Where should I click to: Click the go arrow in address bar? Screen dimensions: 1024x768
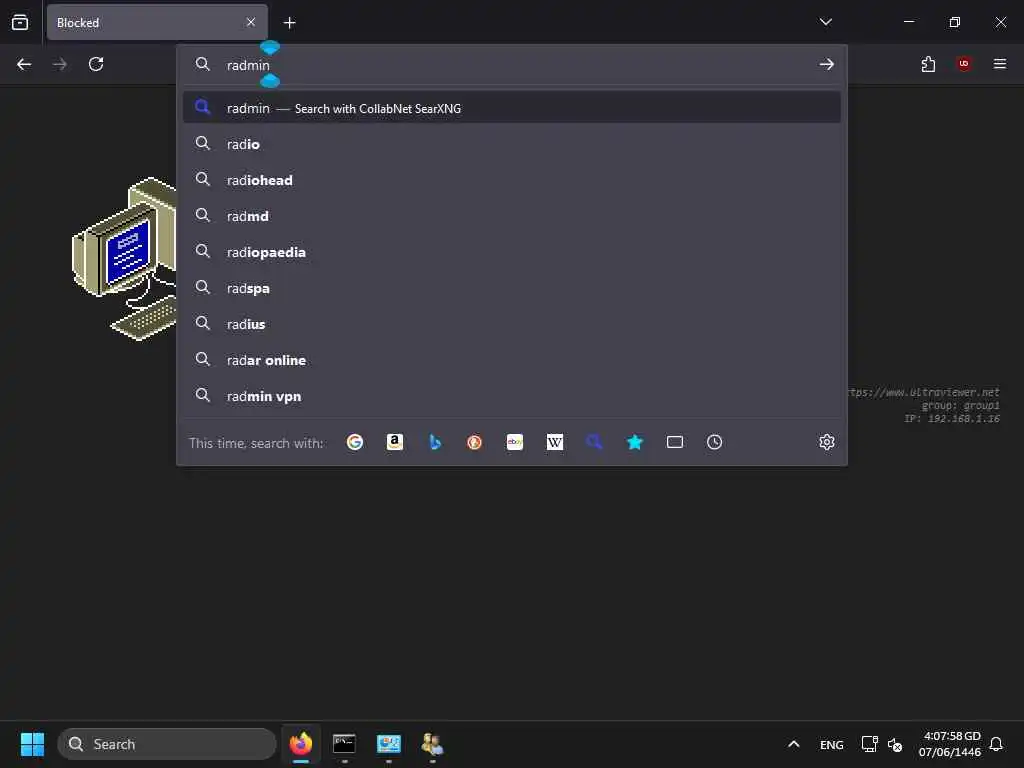[x=827, y=64]
